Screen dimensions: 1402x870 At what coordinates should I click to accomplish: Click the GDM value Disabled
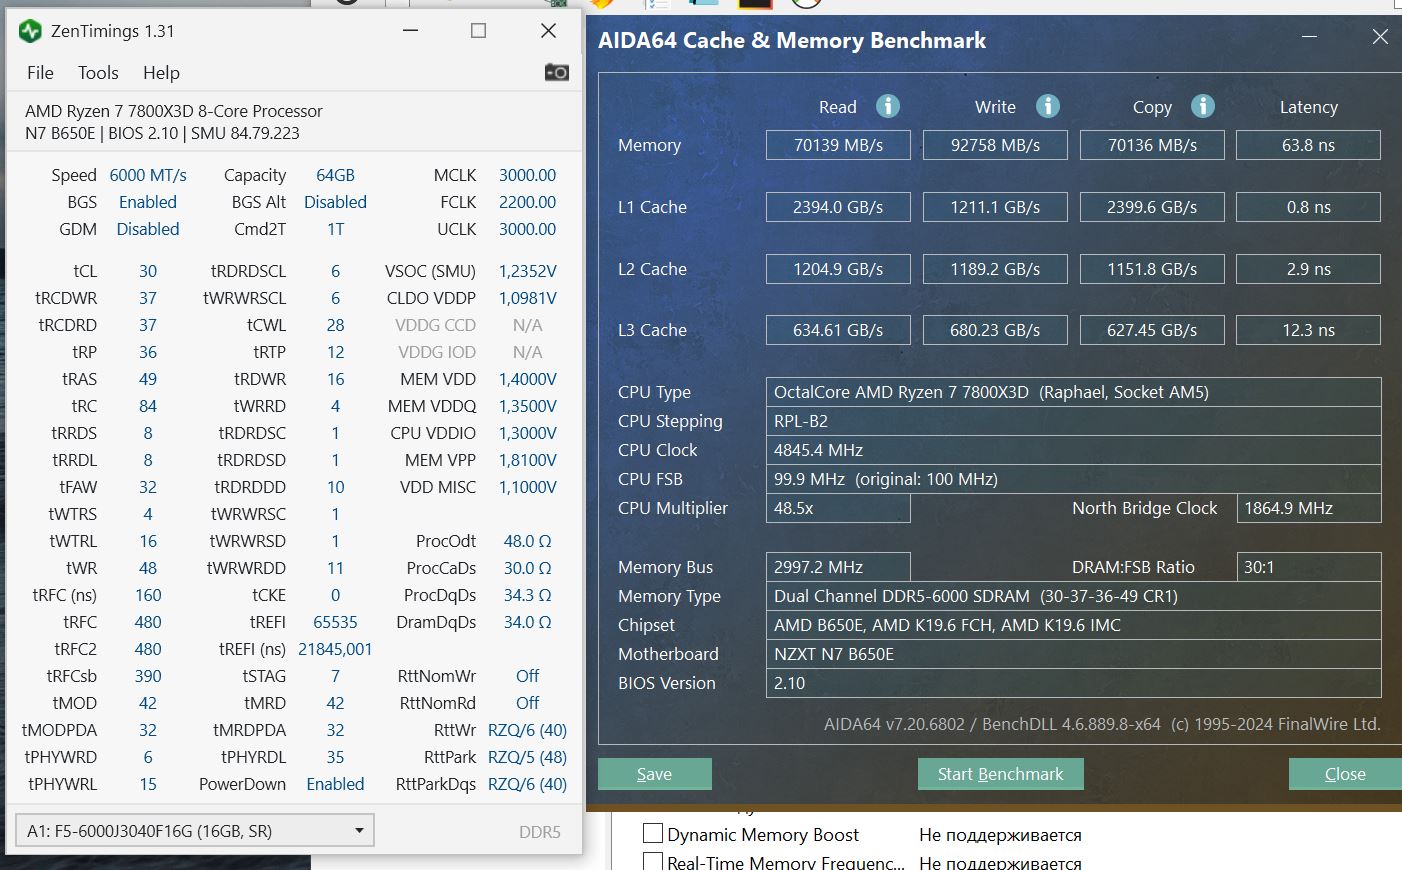[148, 229]
